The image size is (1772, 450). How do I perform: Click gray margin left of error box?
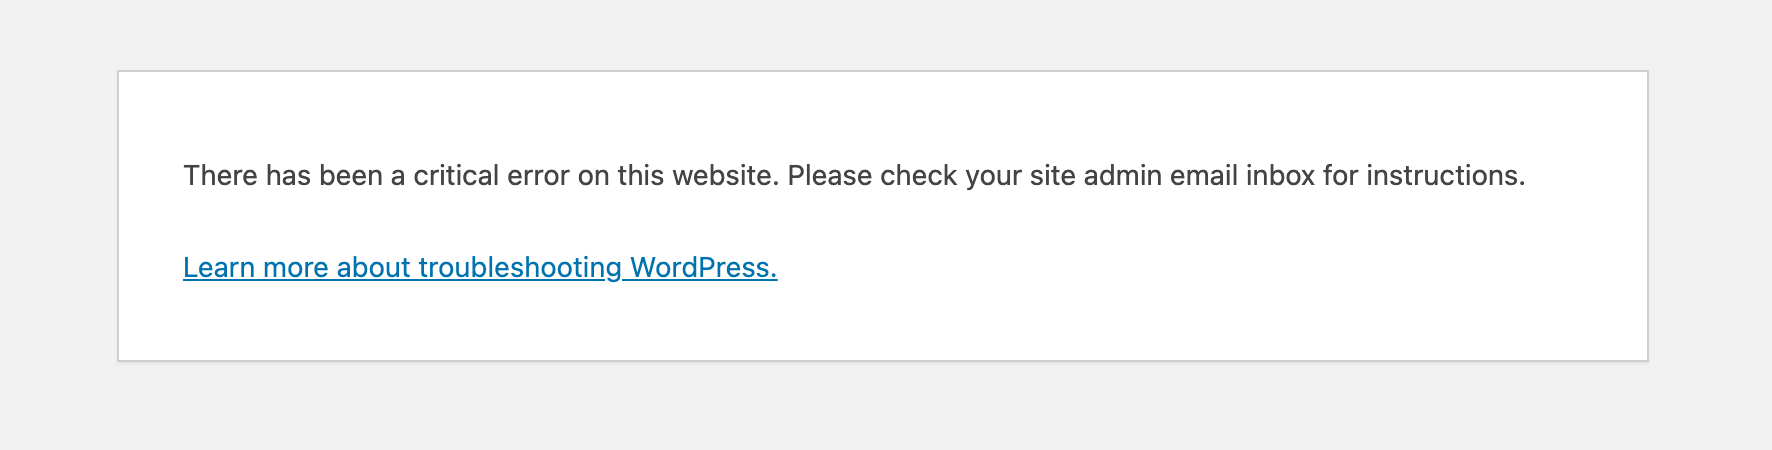[58, 215]
